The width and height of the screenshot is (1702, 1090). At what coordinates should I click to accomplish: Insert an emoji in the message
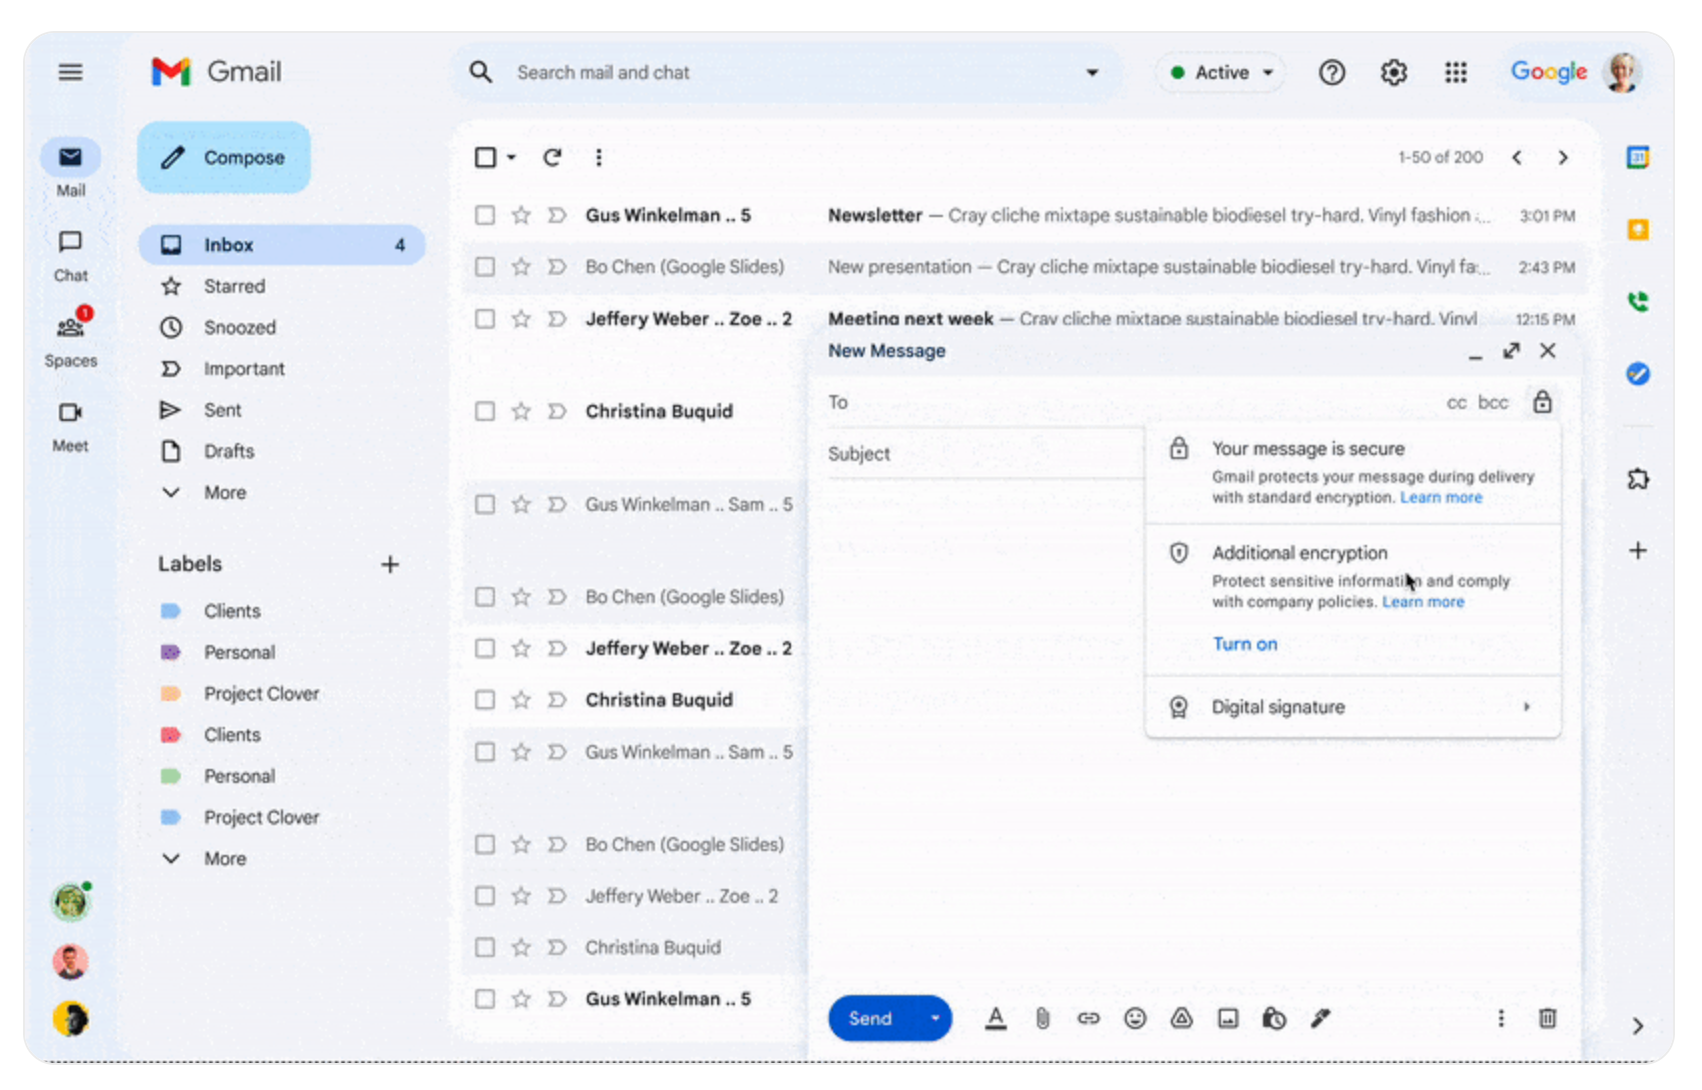(1135, 1018)
